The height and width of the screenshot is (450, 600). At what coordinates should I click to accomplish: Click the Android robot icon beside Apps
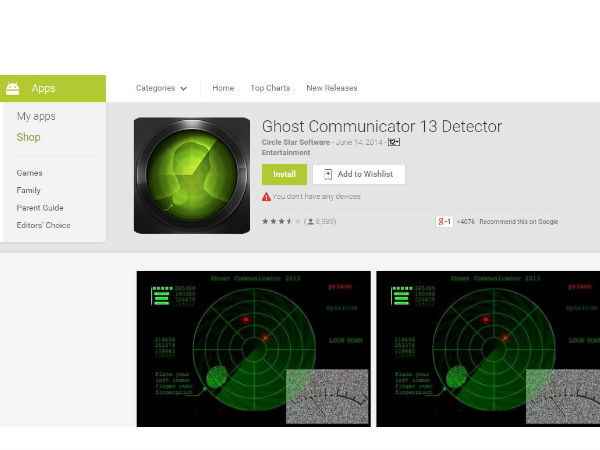point(13,88)
